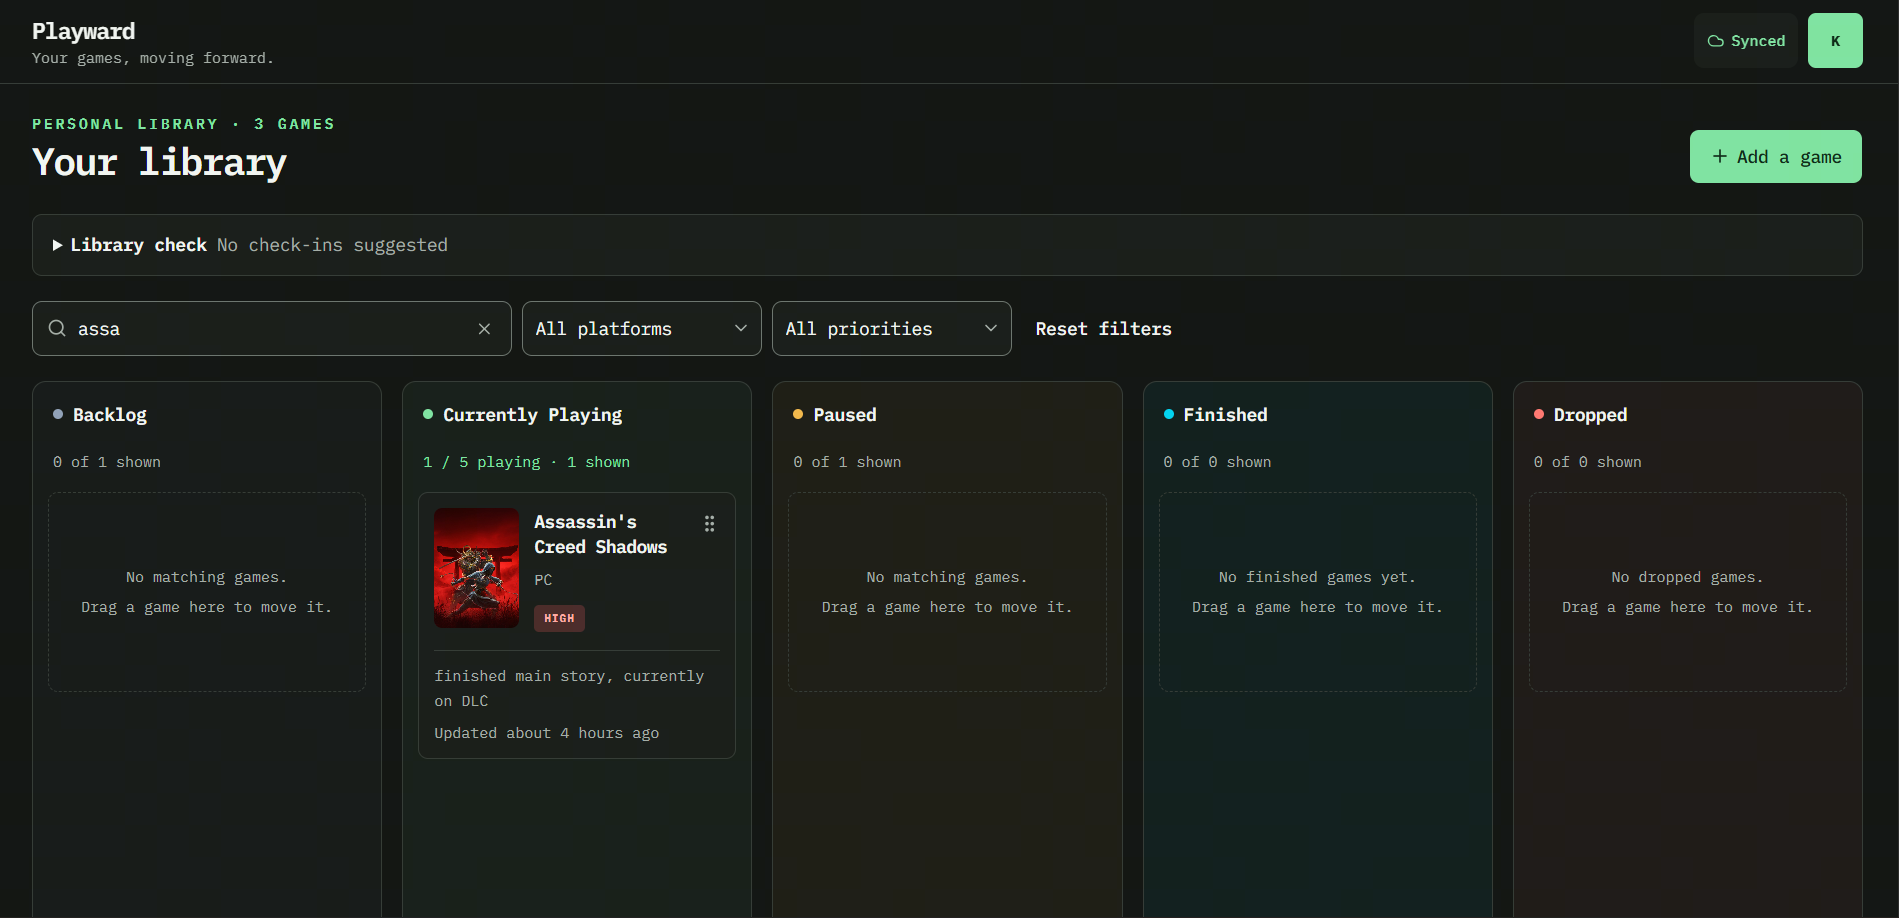1899x918 pixels.
Task: Click the Playward logo title
Action: (x=83, y=31)
